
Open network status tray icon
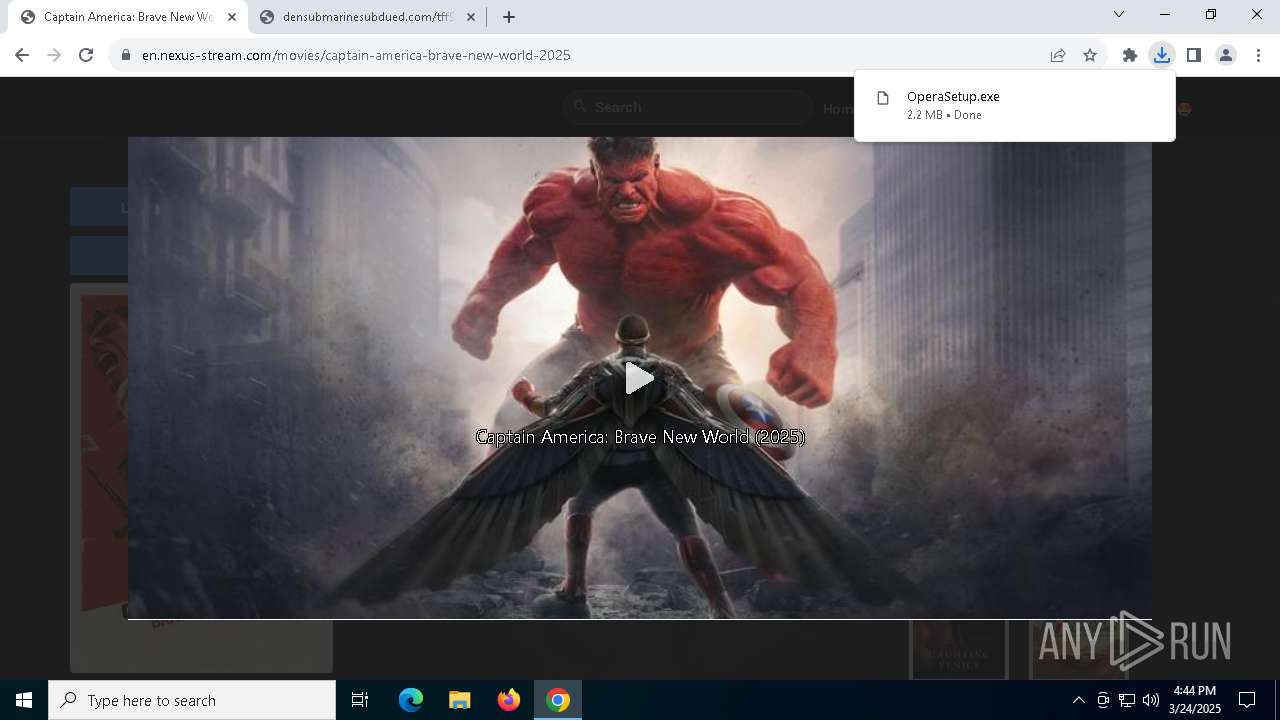tap(1127, 700)
